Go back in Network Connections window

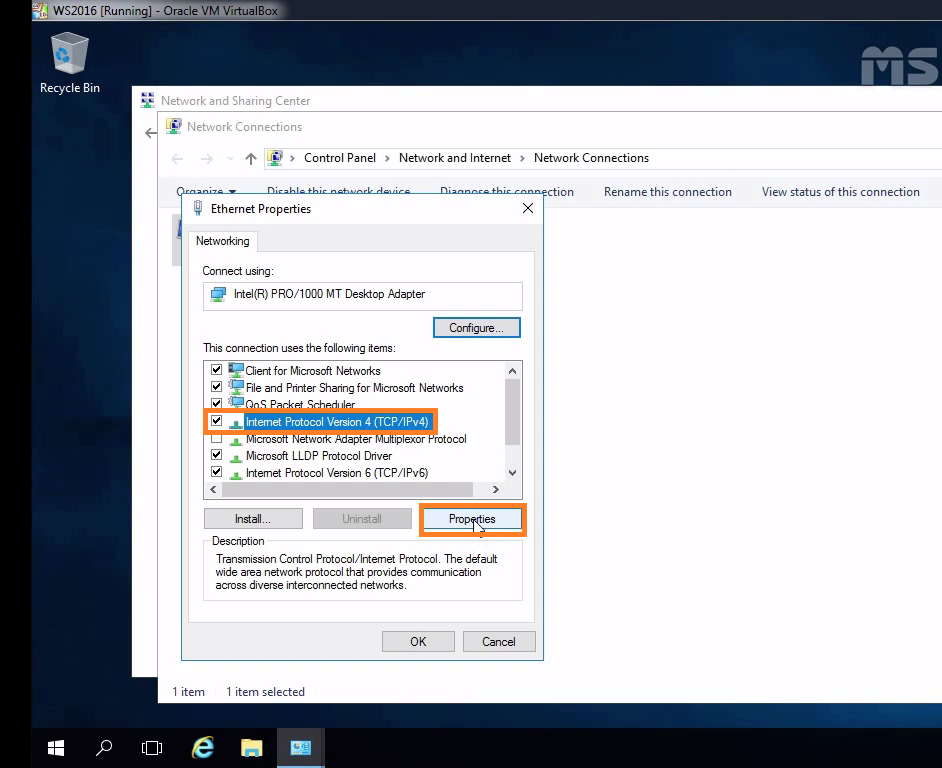tap(177, 159)
